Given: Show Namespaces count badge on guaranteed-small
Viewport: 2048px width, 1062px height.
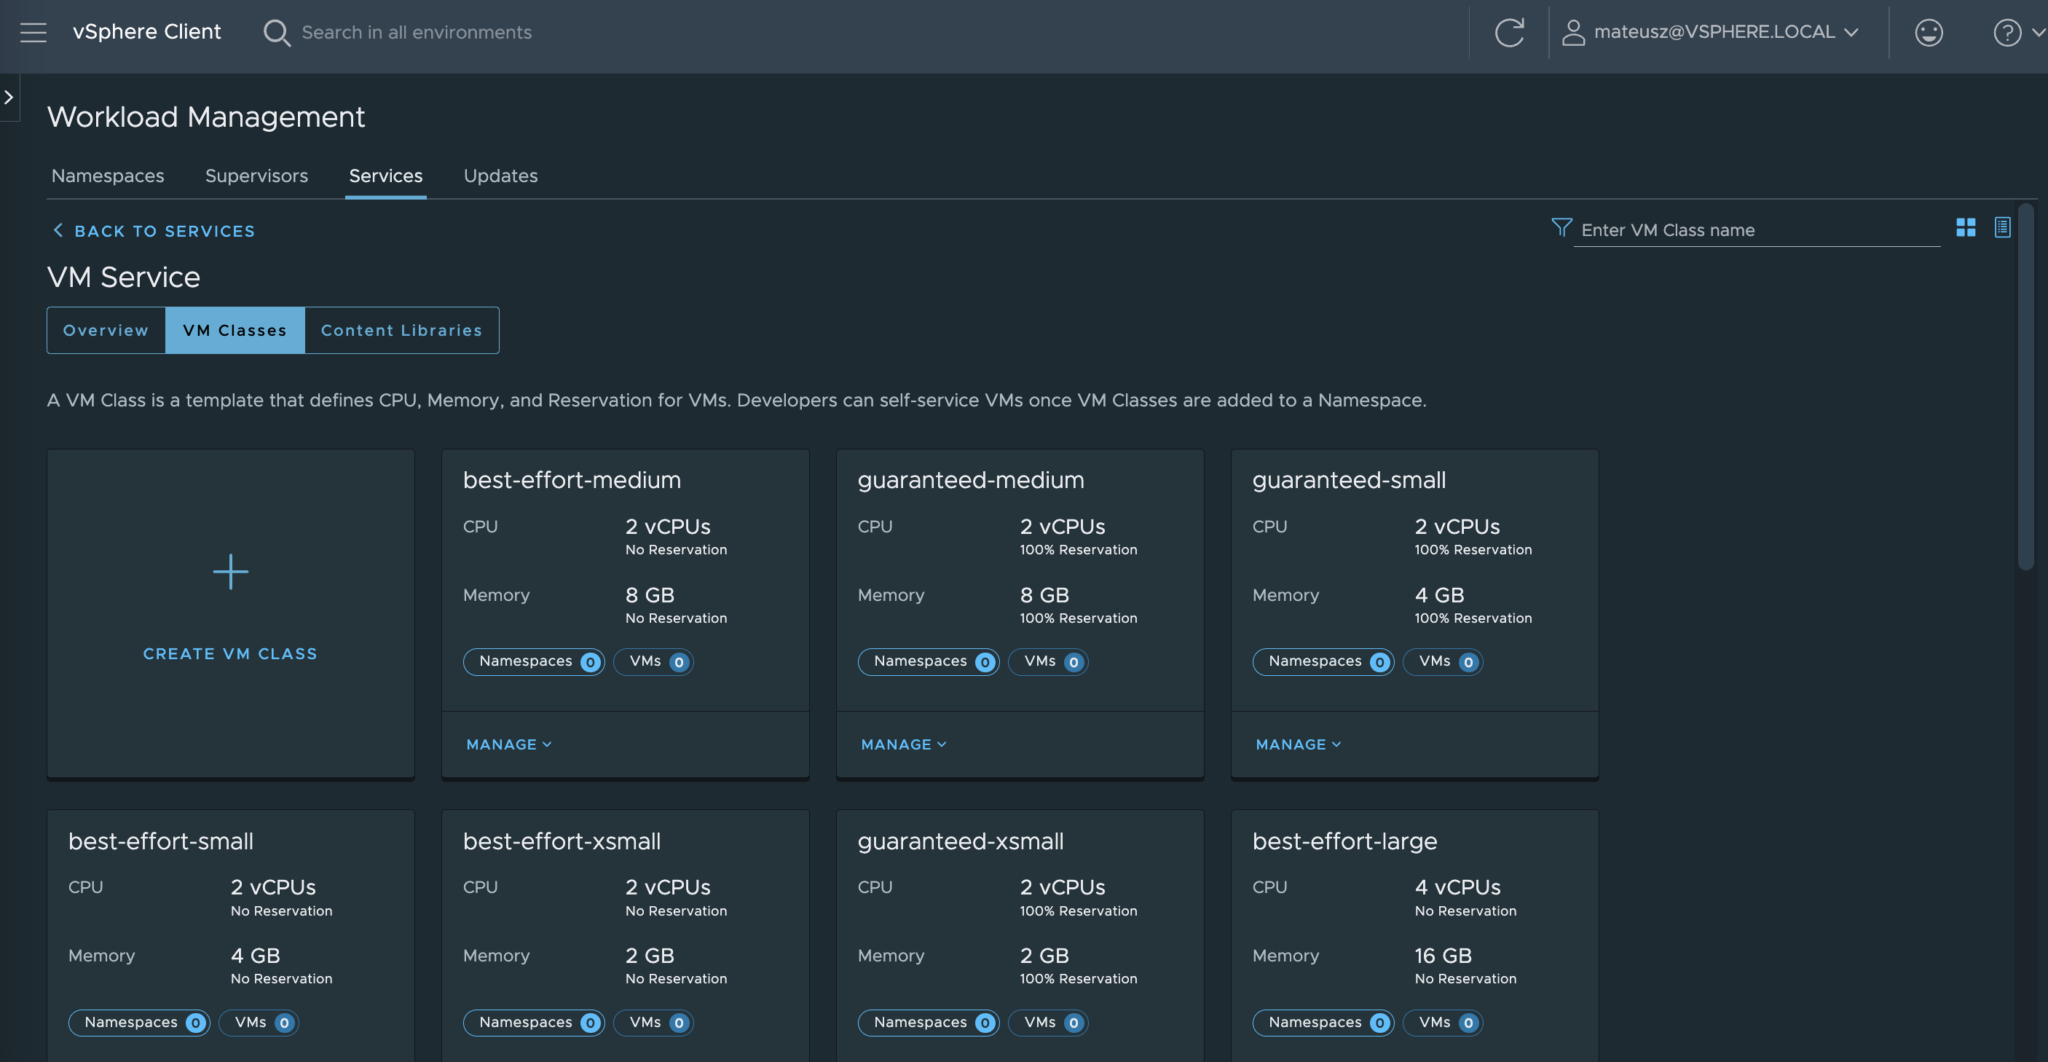Looking at the screenshot, I should pos(1322,661).
